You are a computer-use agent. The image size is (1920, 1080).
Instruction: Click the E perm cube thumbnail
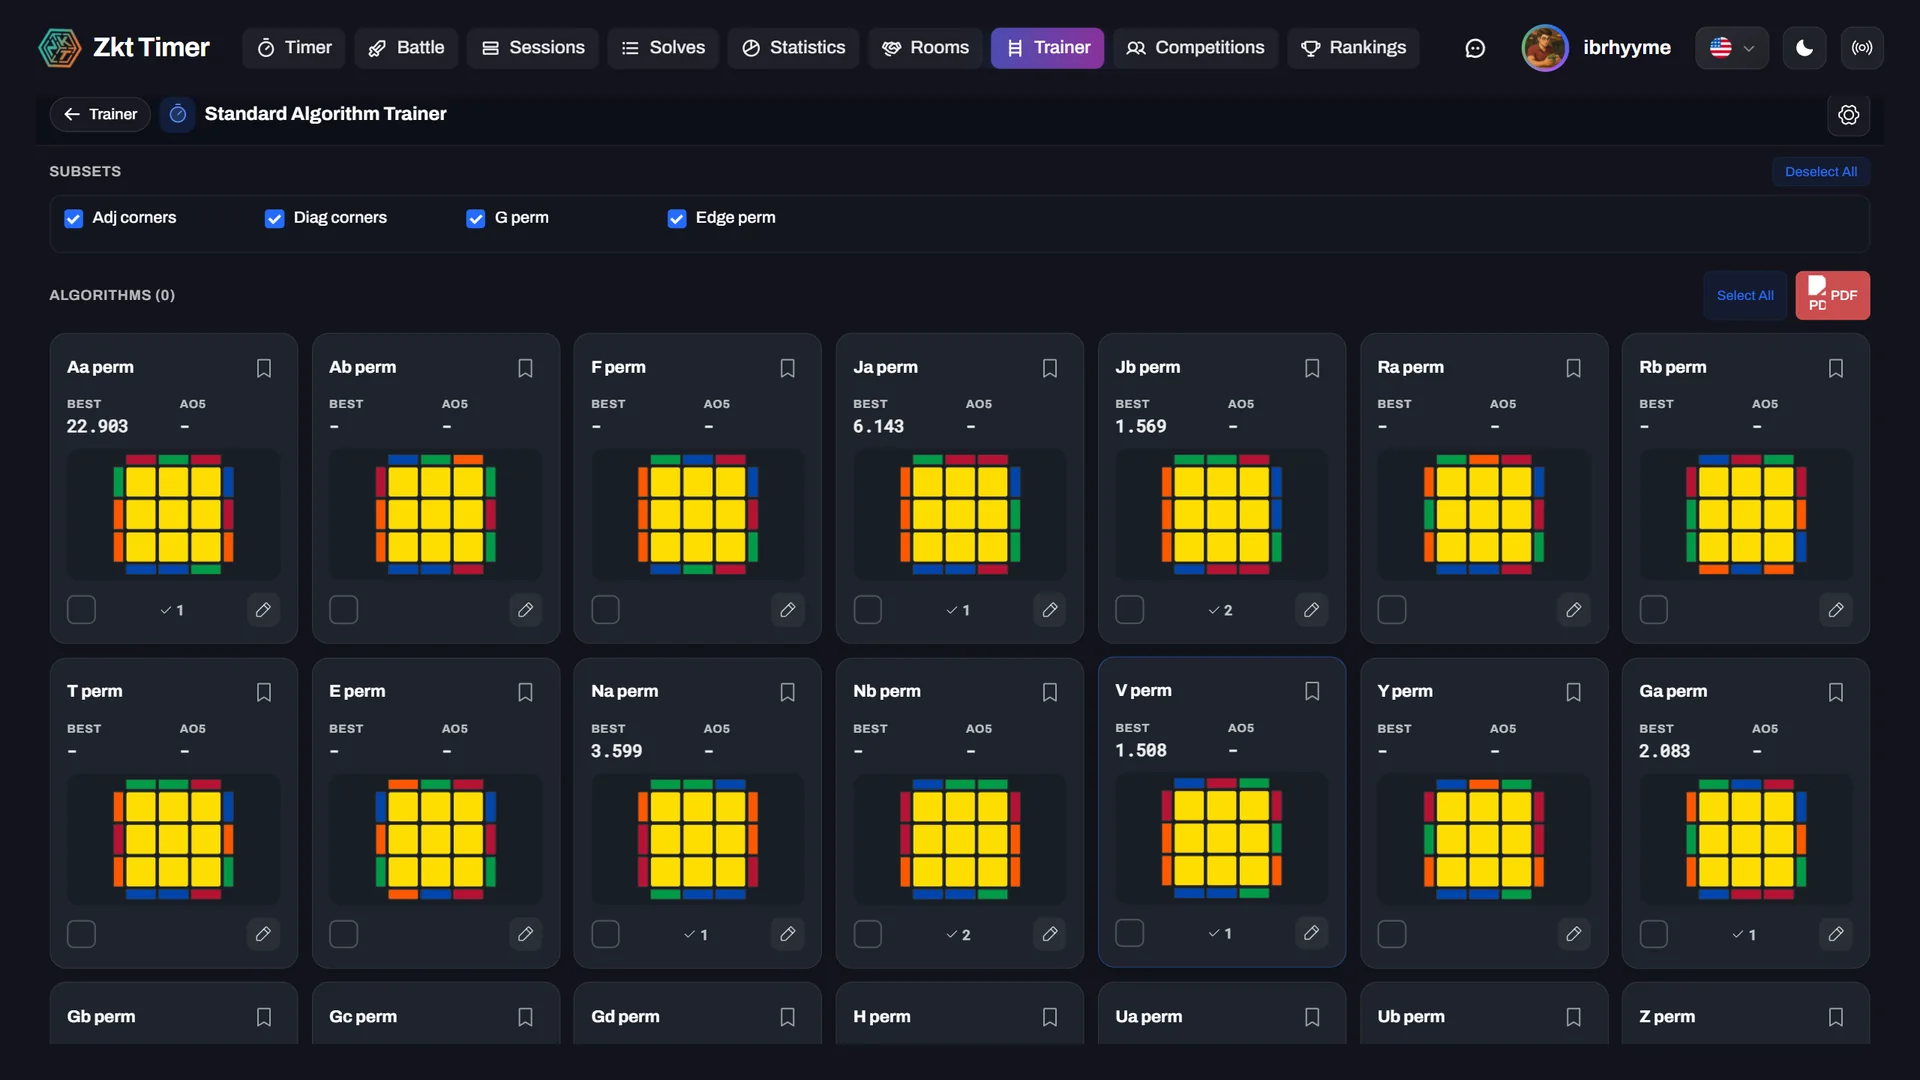[436, 838]
